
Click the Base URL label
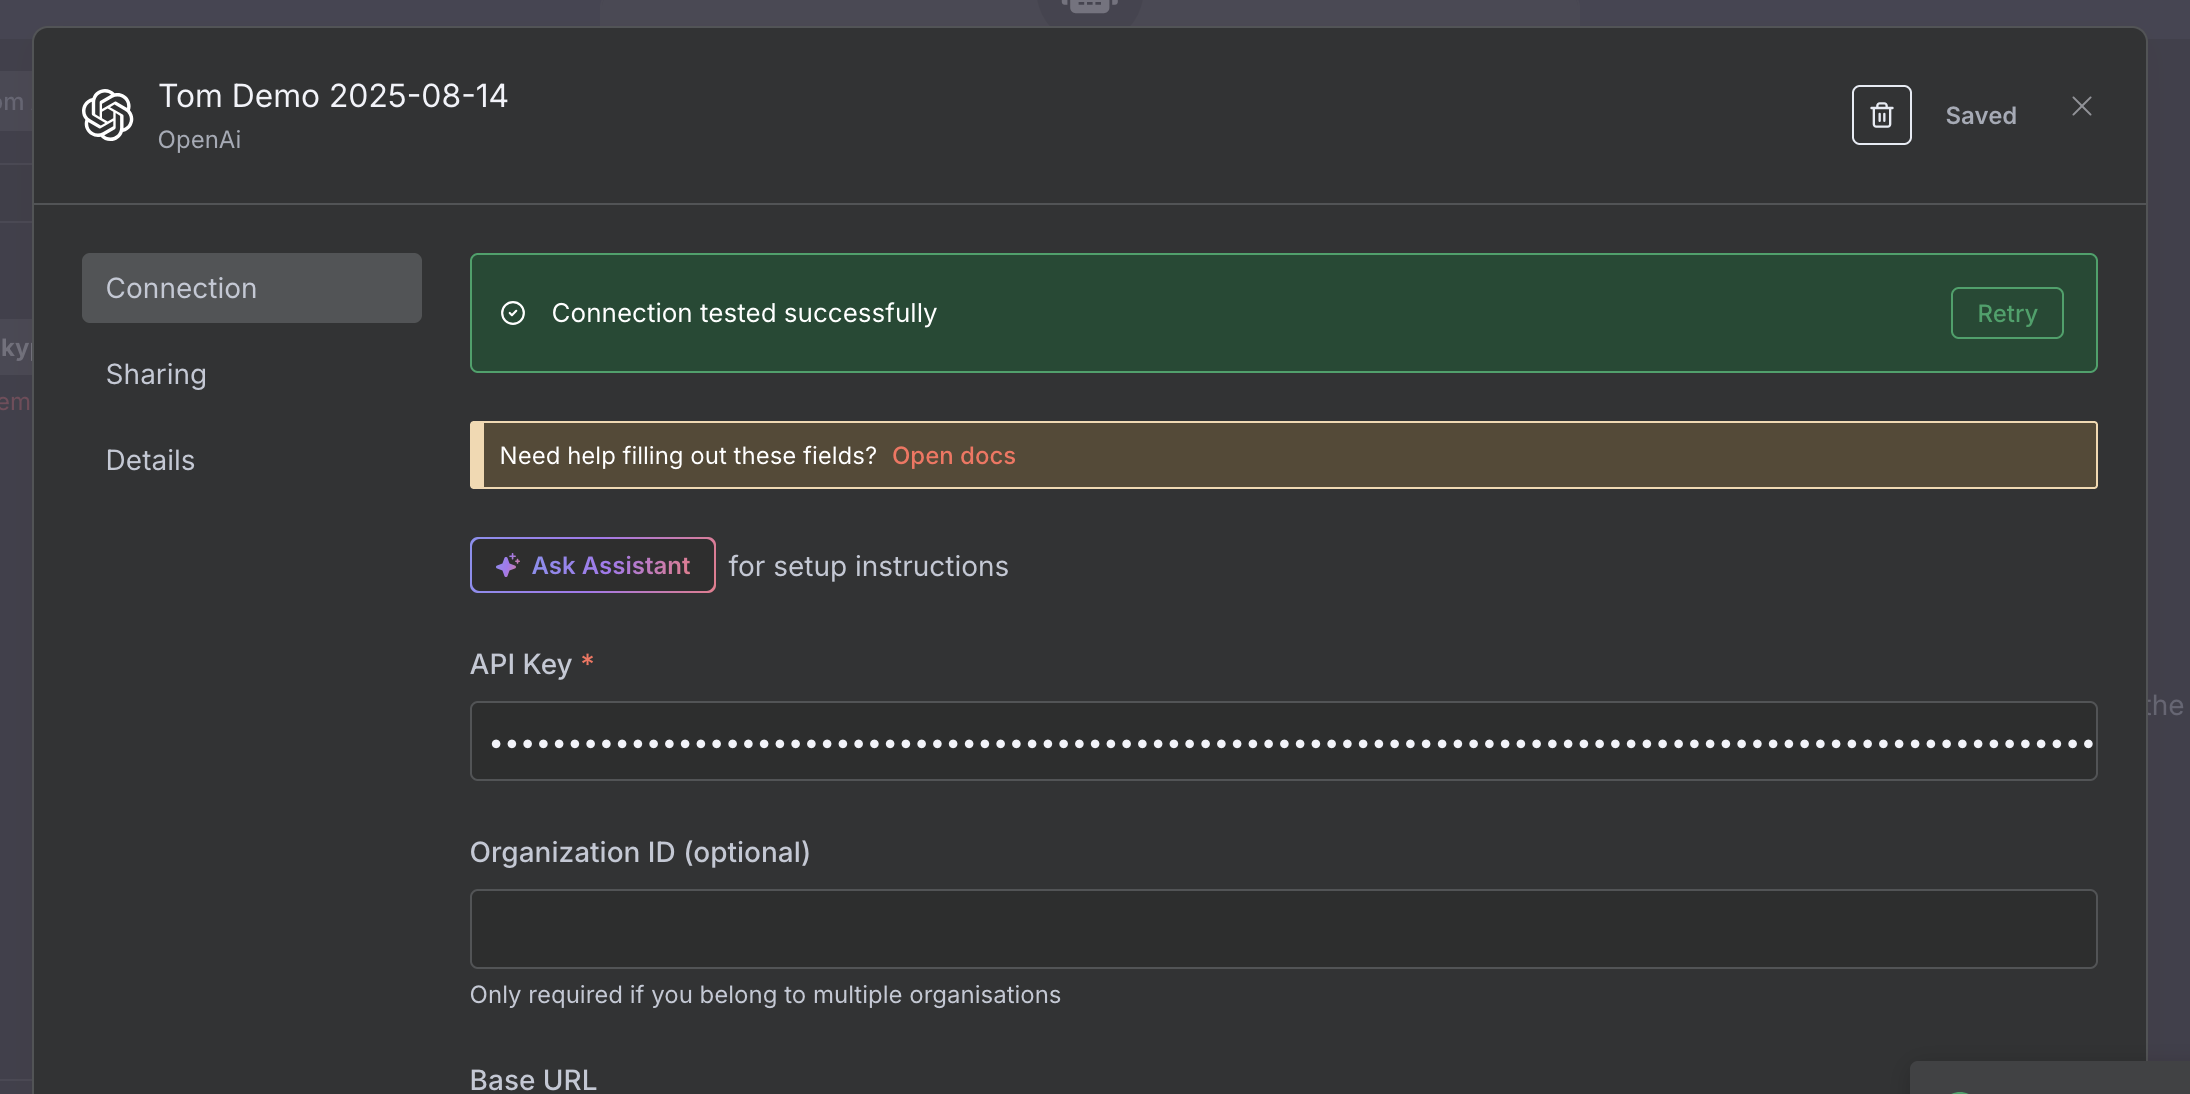point(533,1079)
